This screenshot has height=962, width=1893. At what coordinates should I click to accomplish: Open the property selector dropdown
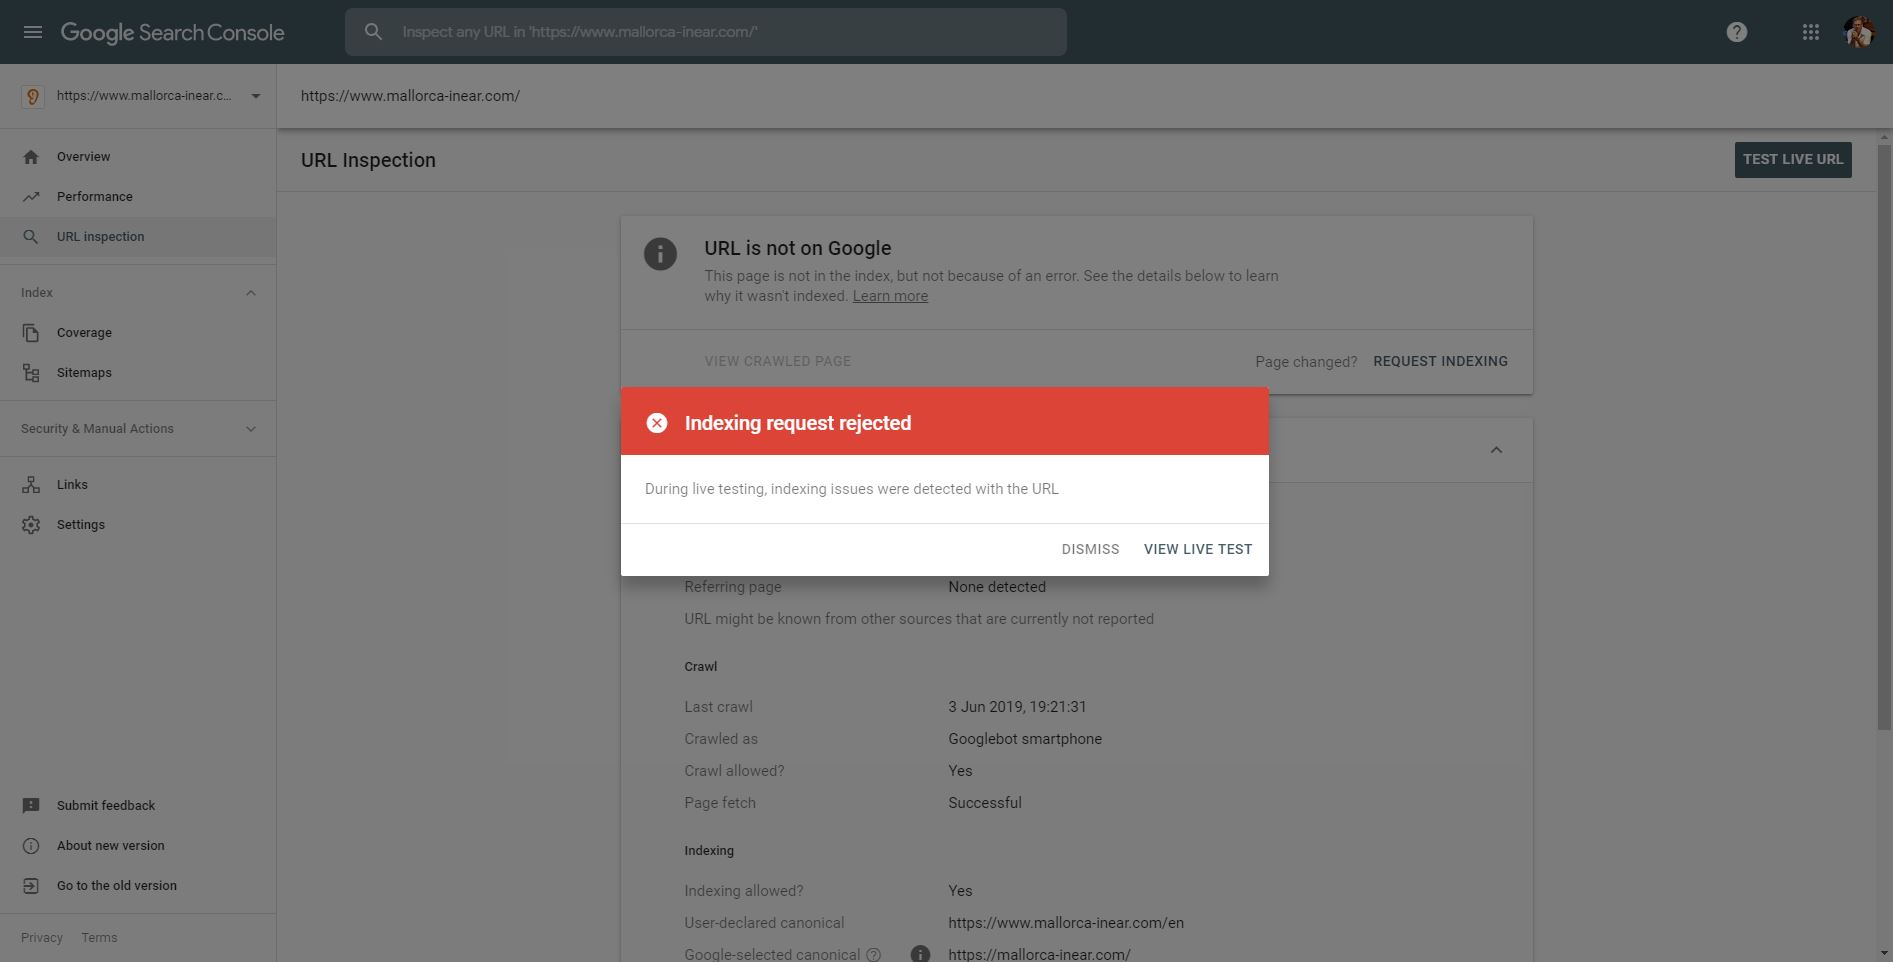(255, 96)
